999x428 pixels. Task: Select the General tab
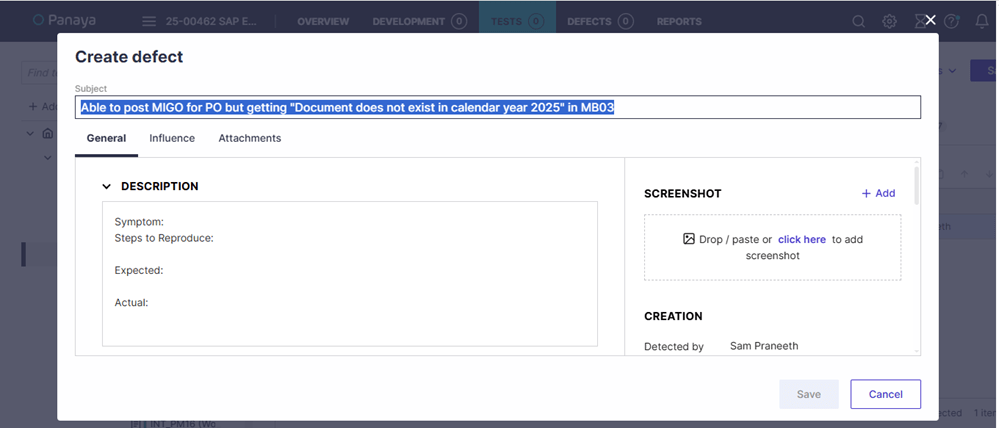(x=106, y=138)
